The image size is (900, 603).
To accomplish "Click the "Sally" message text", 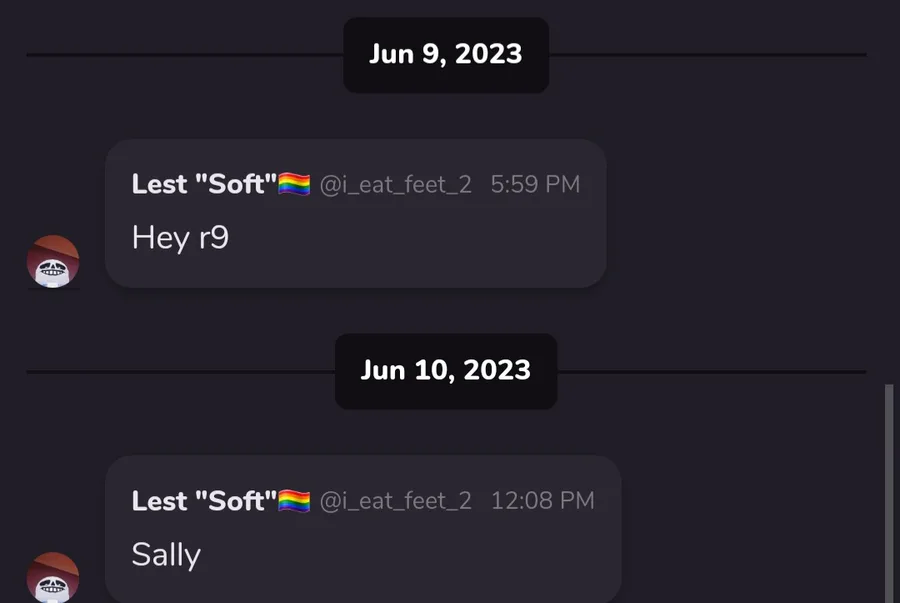I will [166, 555].
